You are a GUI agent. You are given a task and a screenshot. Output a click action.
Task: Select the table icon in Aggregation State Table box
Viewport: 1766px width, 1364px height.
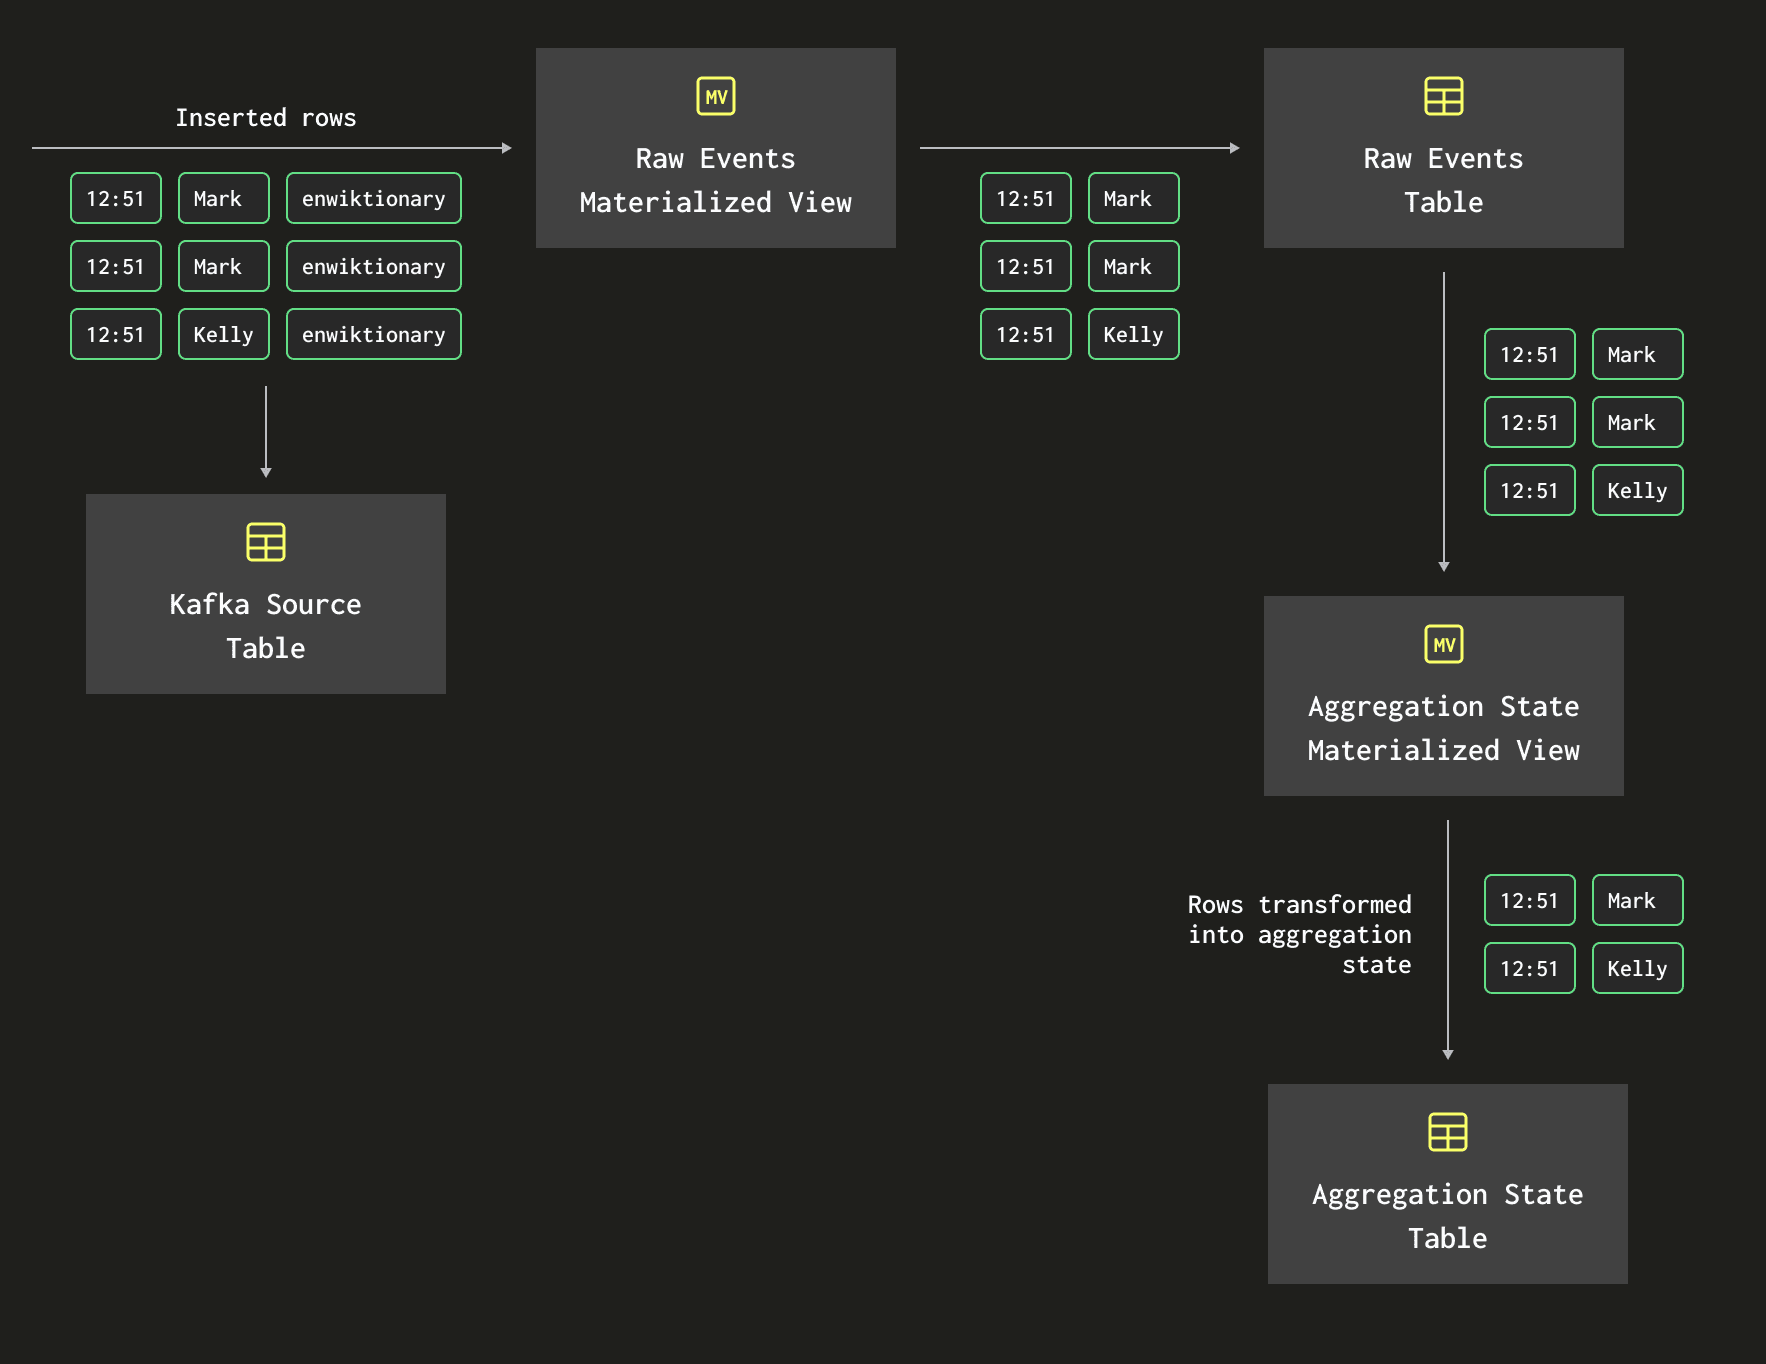pyautogui.click(x=1447, y=1132)
